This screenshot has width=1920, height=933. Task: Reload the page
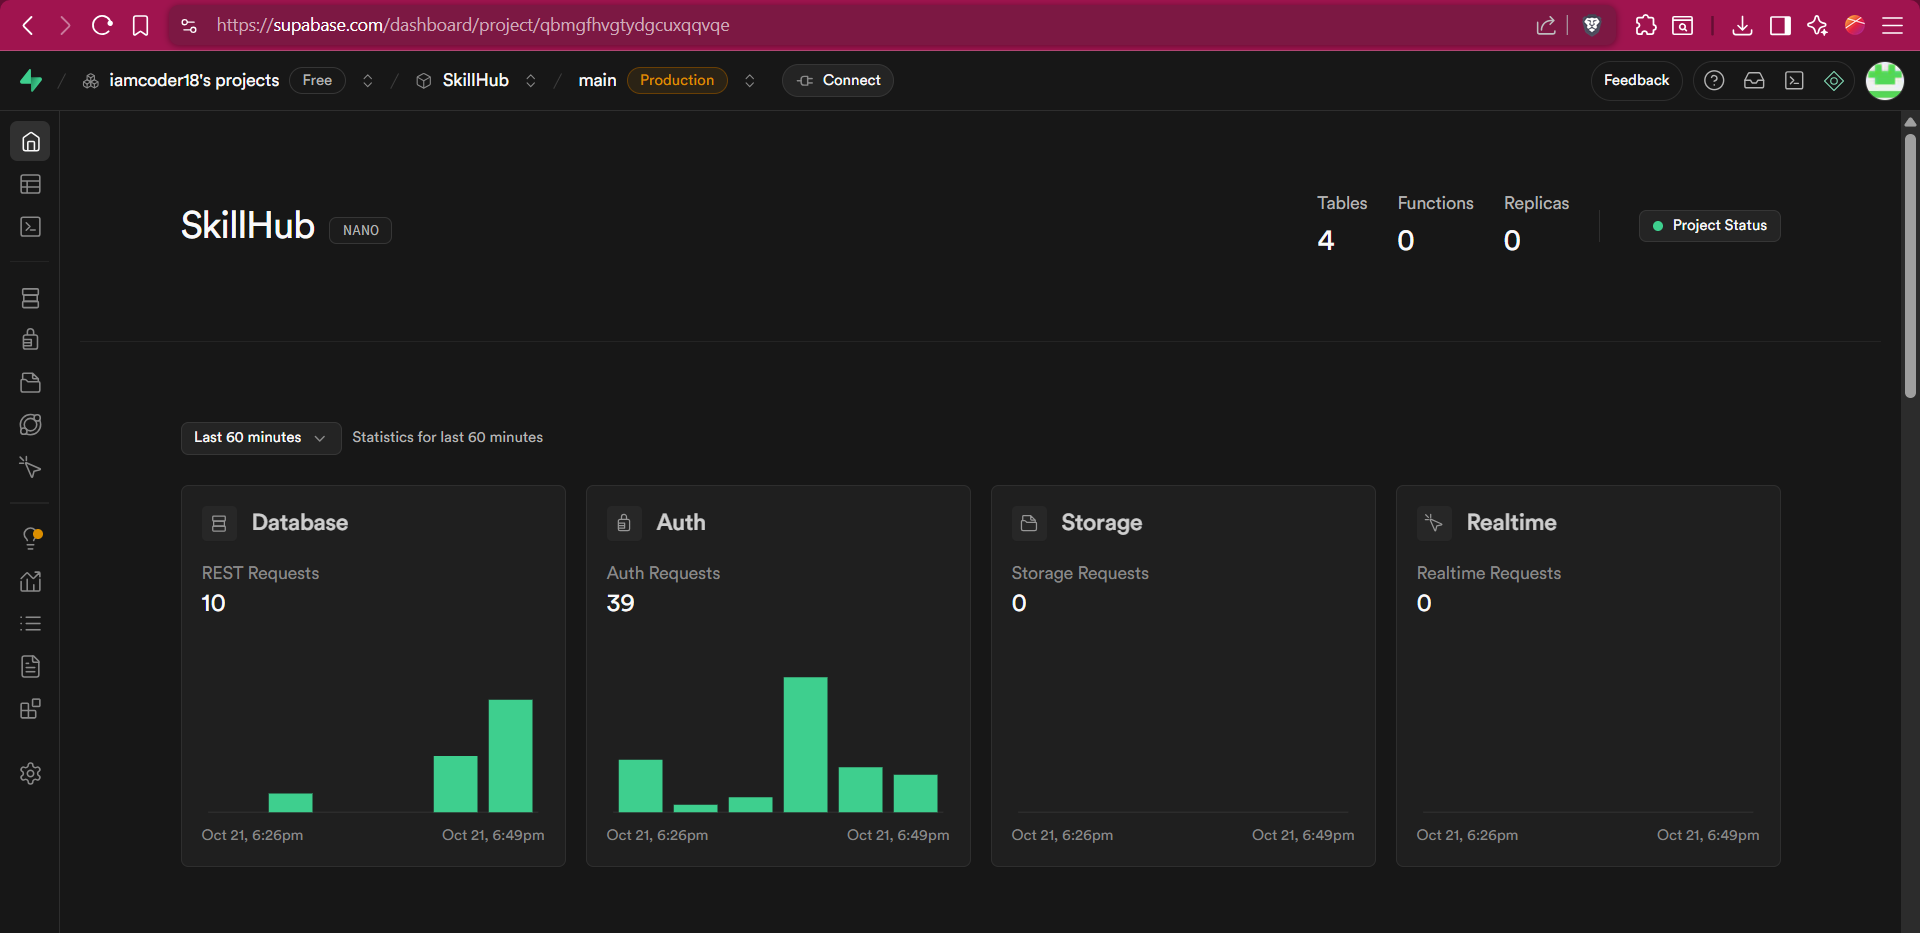102,25
